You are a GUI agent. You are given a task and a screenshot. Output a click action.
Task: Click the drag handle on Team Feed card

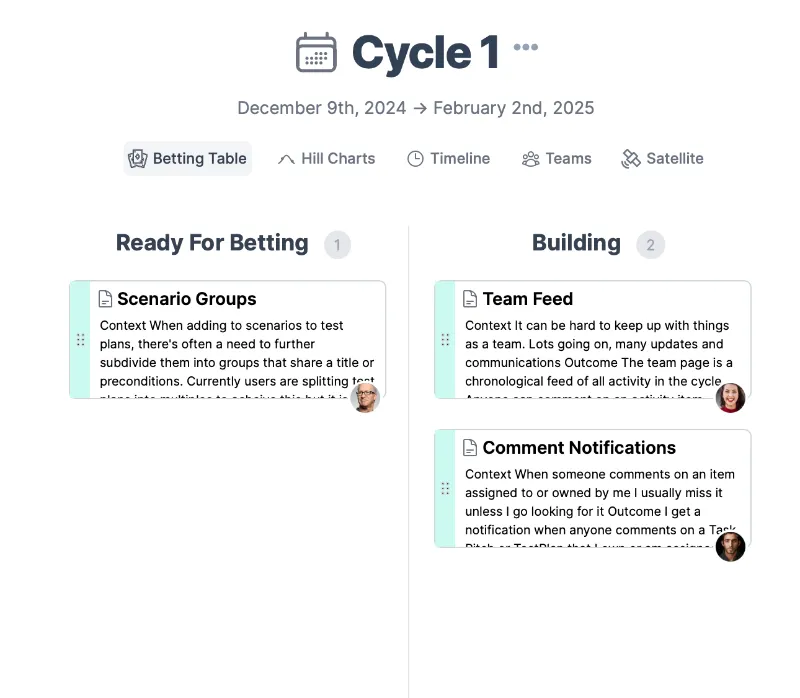445,340
